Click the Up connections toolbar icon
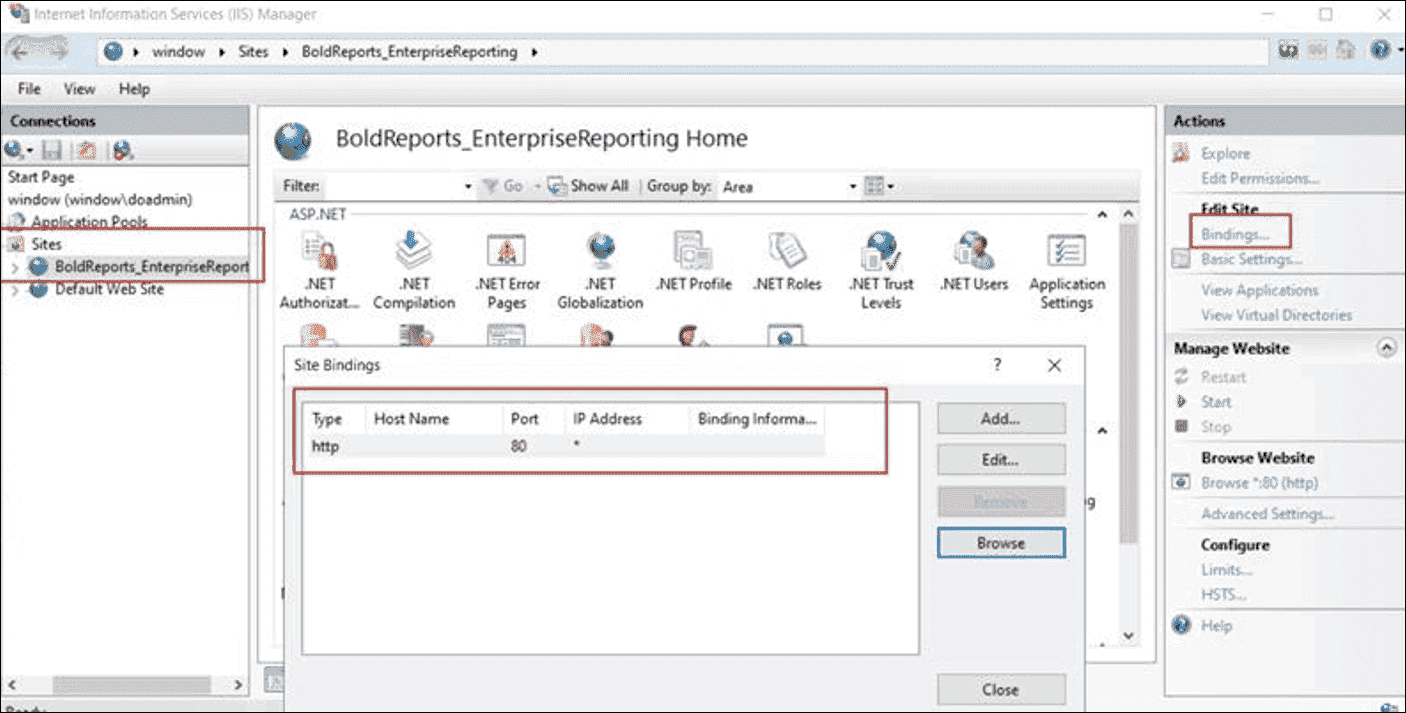 [x=86, y=150]
